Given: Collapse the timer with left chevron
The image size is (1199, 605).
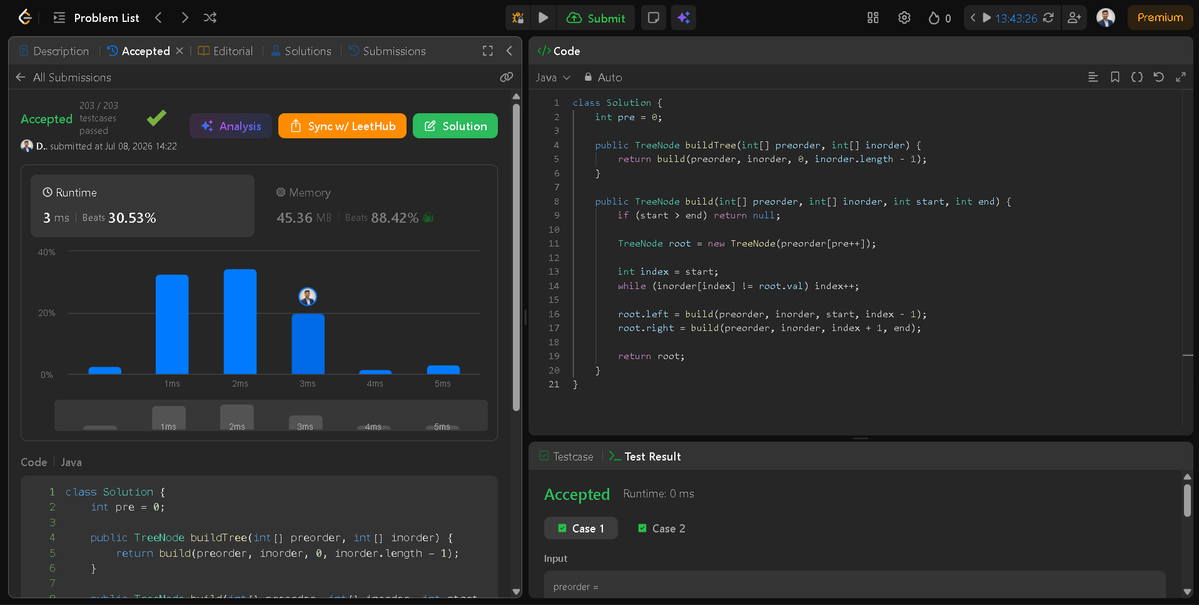Looking at the screenshot, I should coord(973,18).
